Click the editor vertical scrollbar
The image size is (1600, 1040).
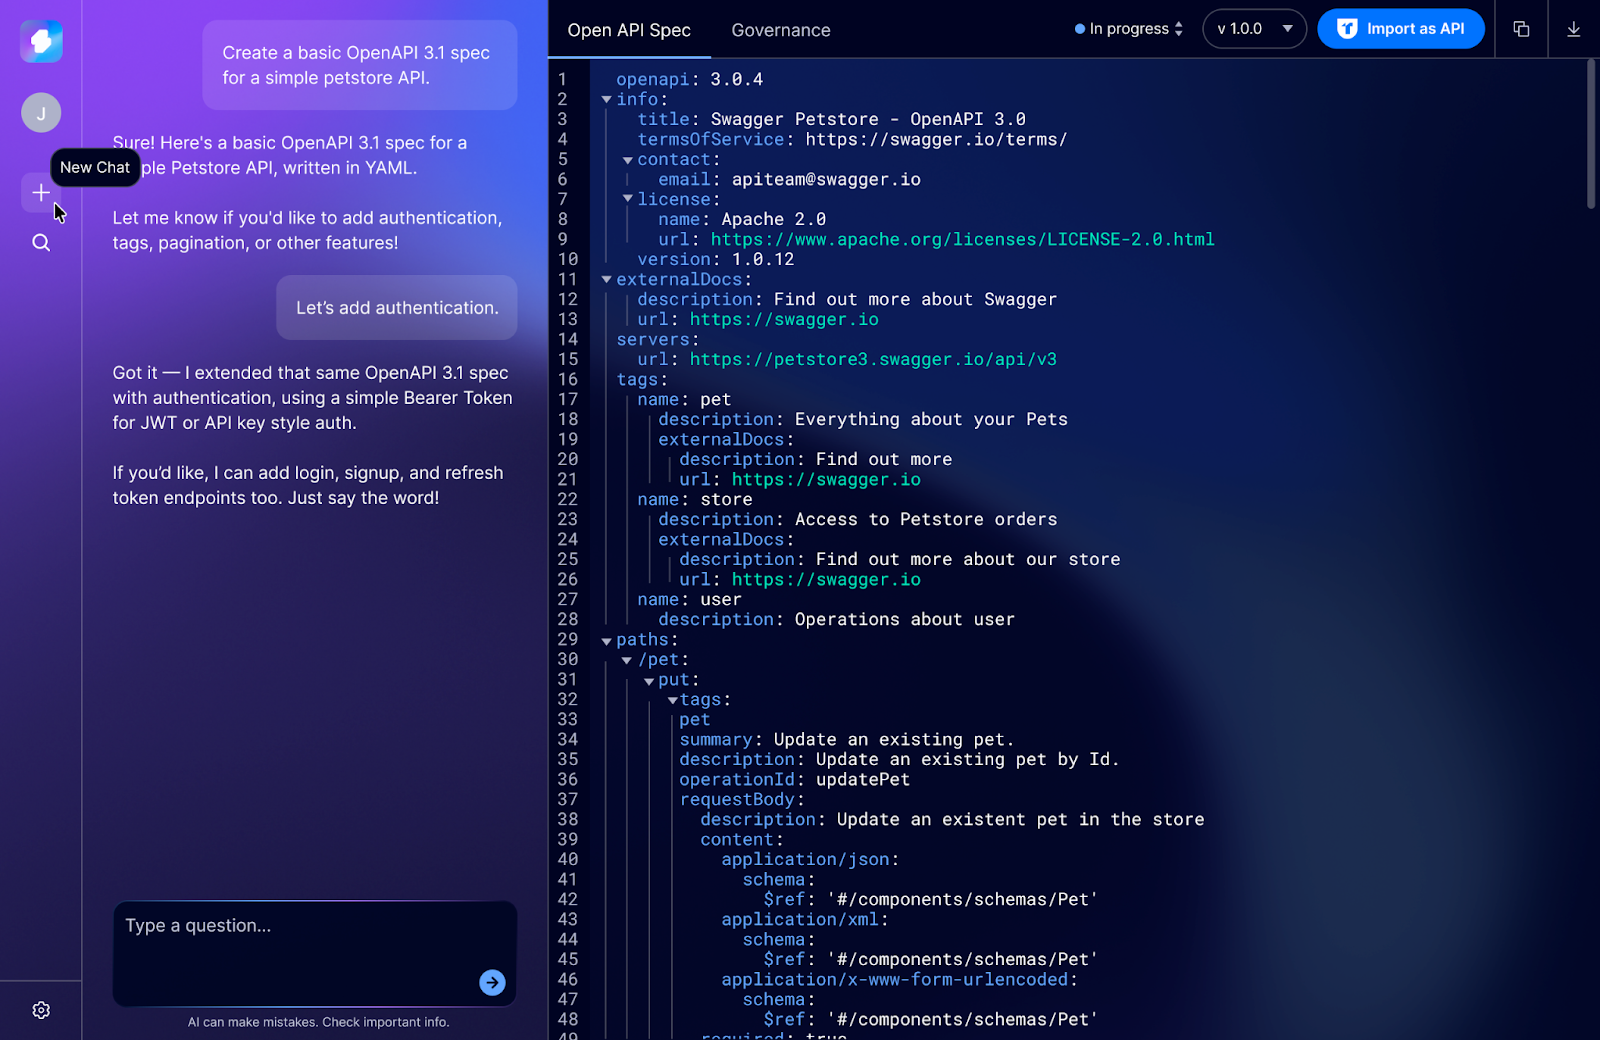coord(1591,135)
